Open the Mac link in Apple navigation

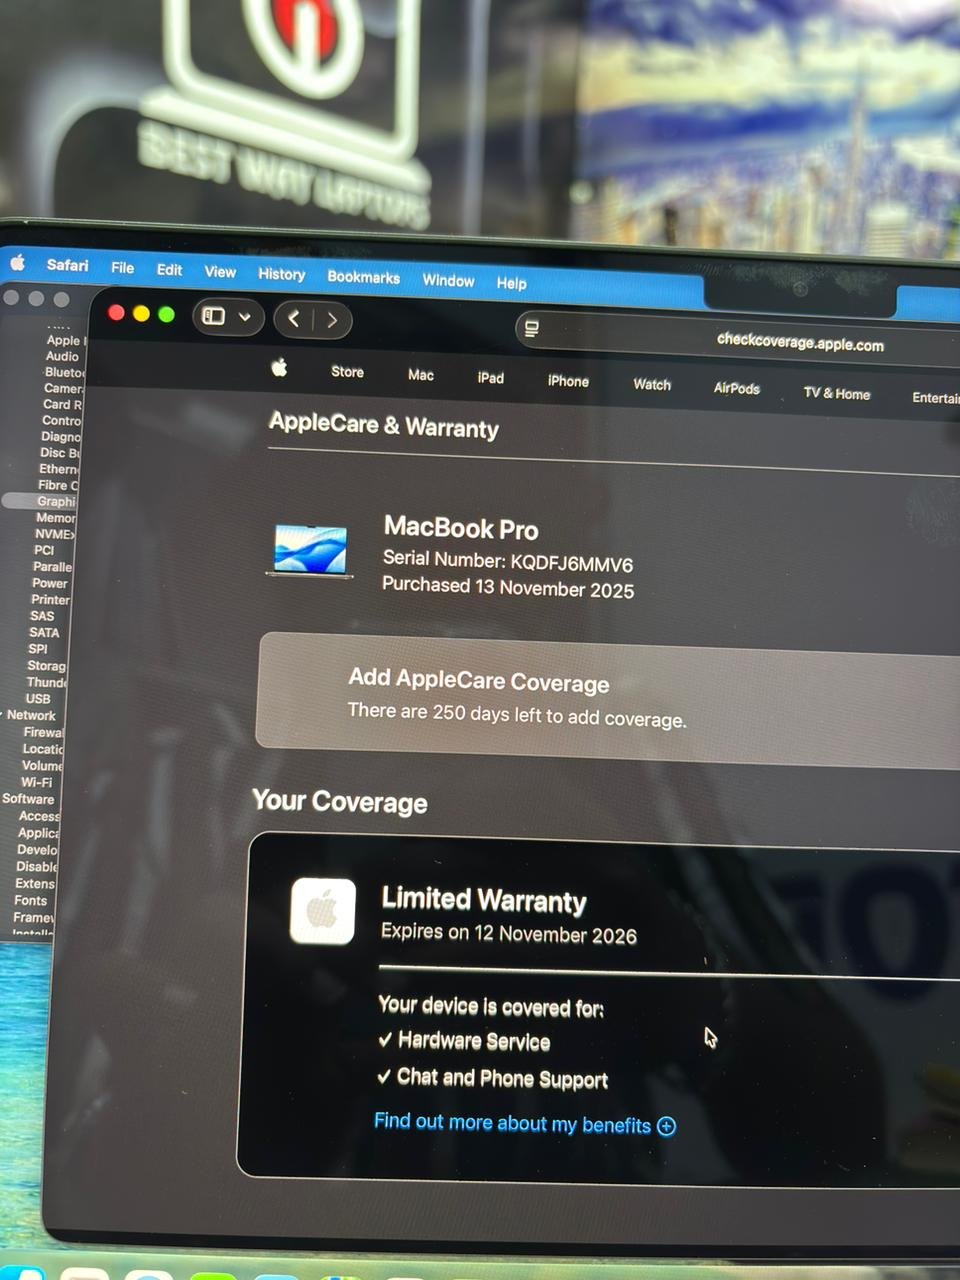coord(421,375)
